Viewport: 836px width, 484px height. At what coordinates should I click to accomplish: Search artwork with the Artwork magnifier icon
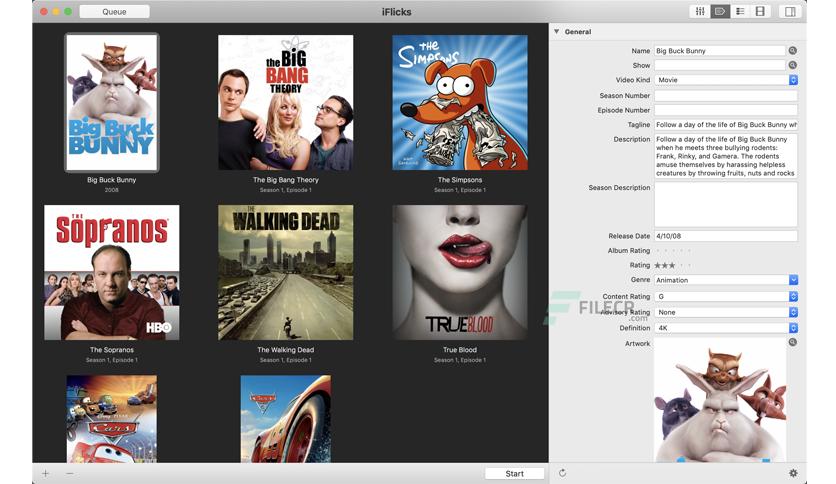coord(793,342)
